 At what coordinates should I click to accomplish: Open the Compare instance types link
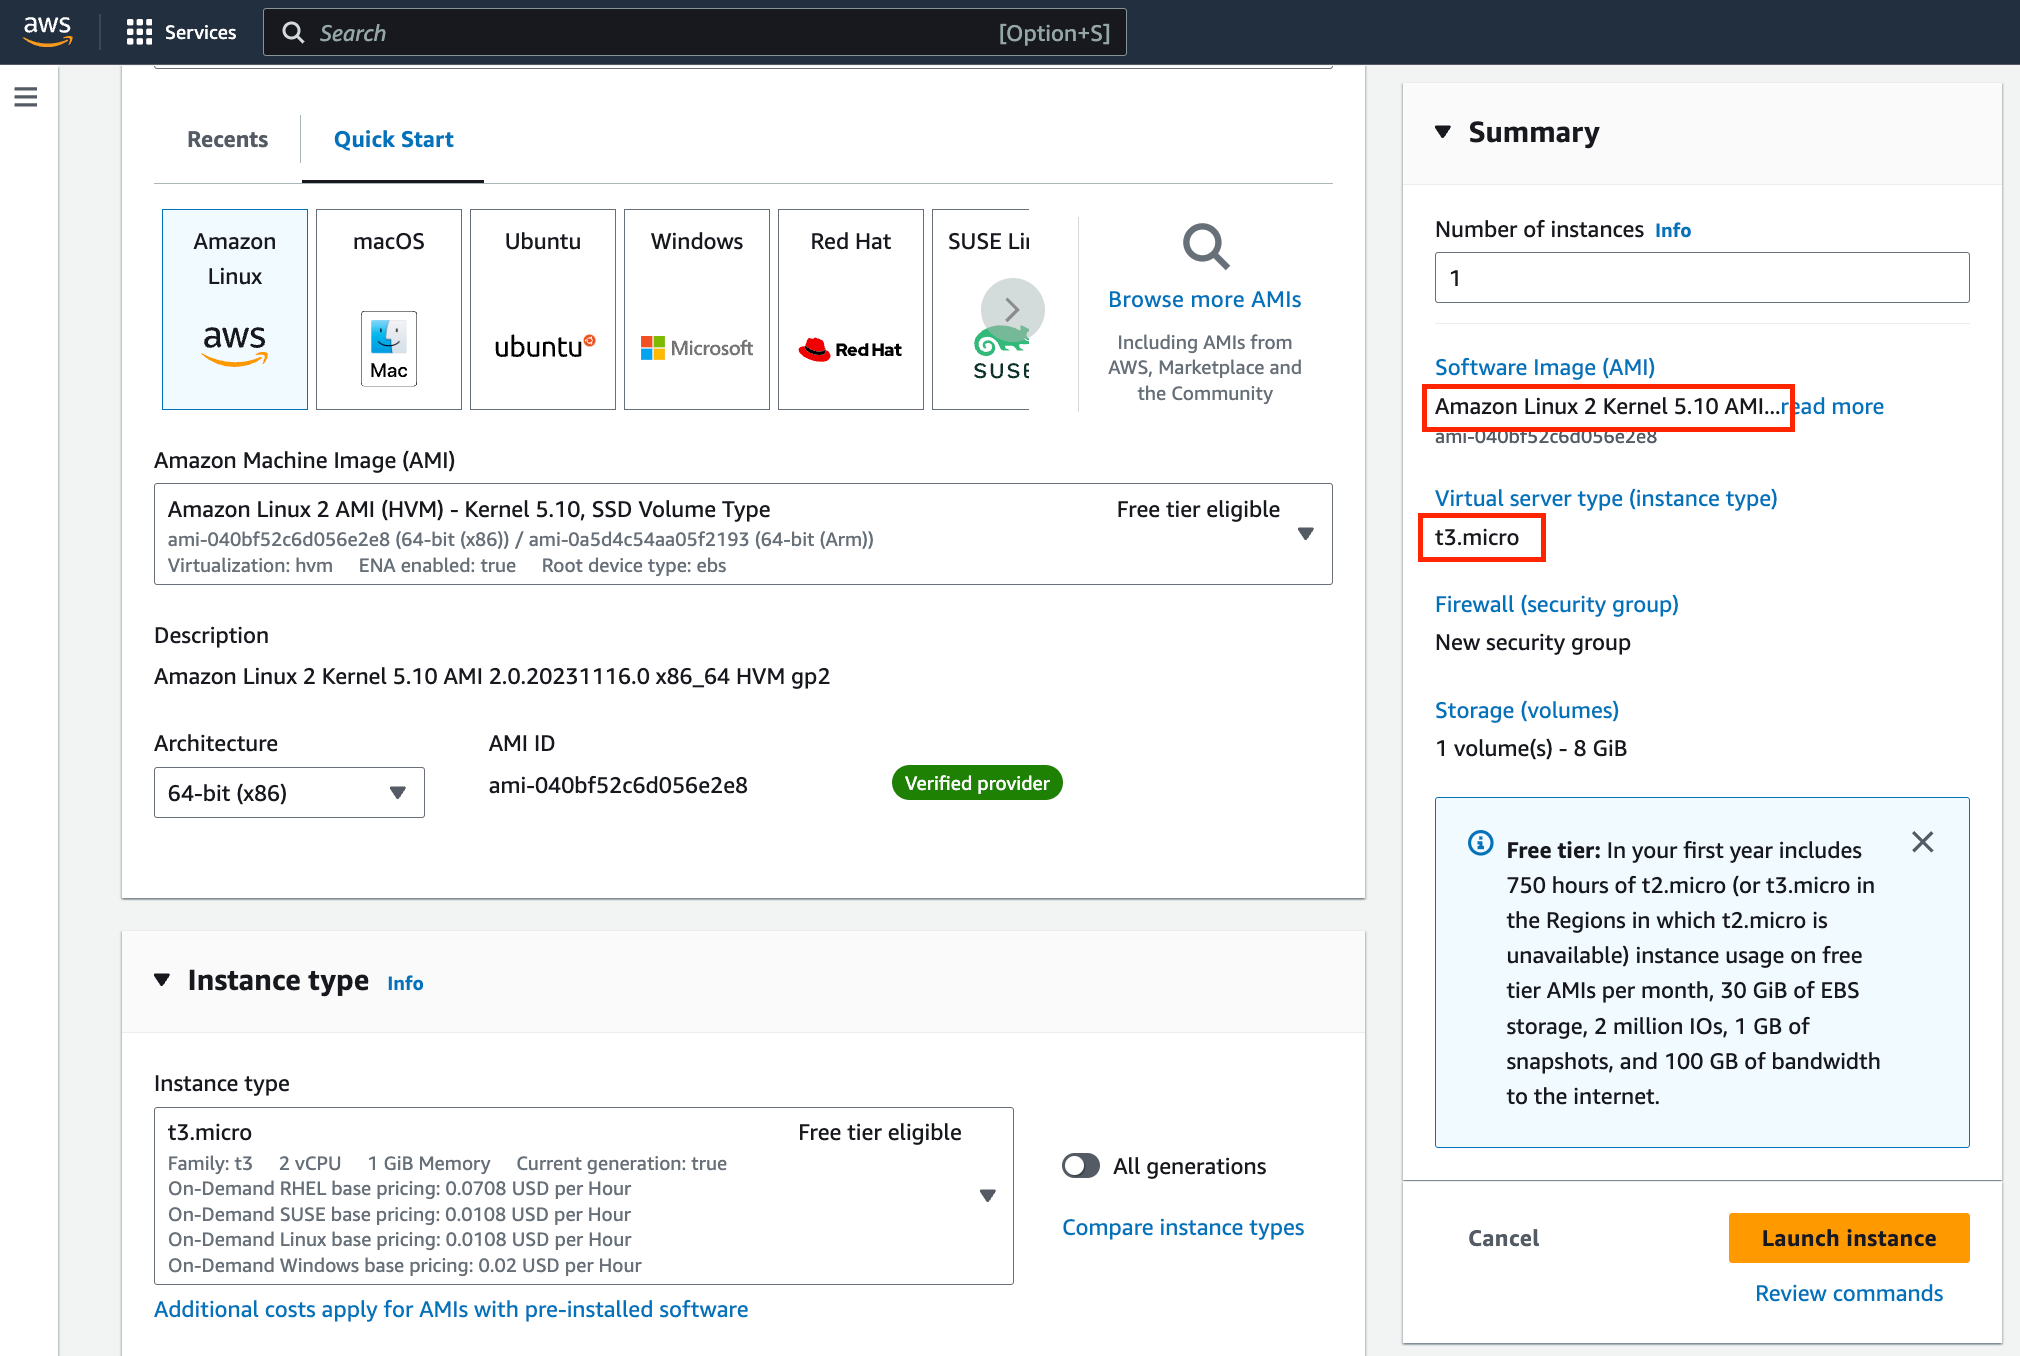point(1183,1227)
